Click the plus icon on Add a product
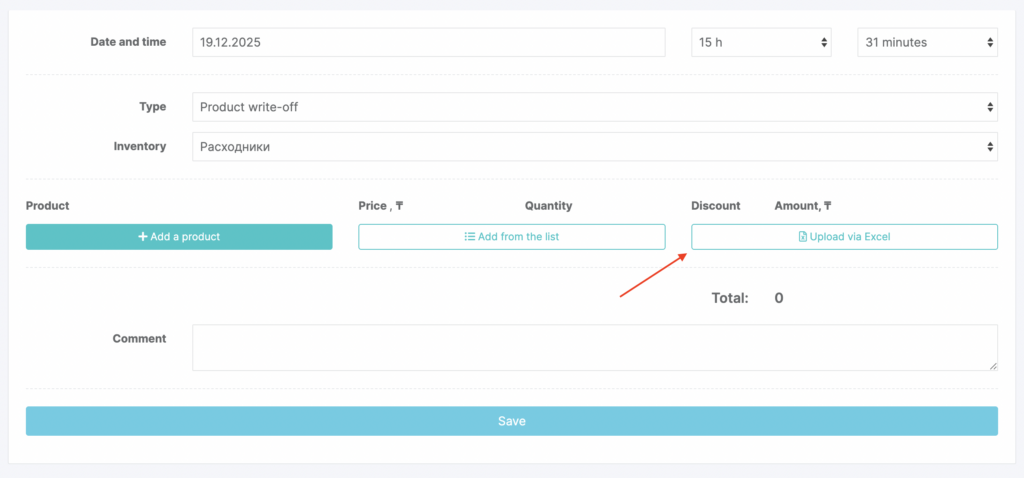This screenshot has width=1024, height=478. pos(143,237)
